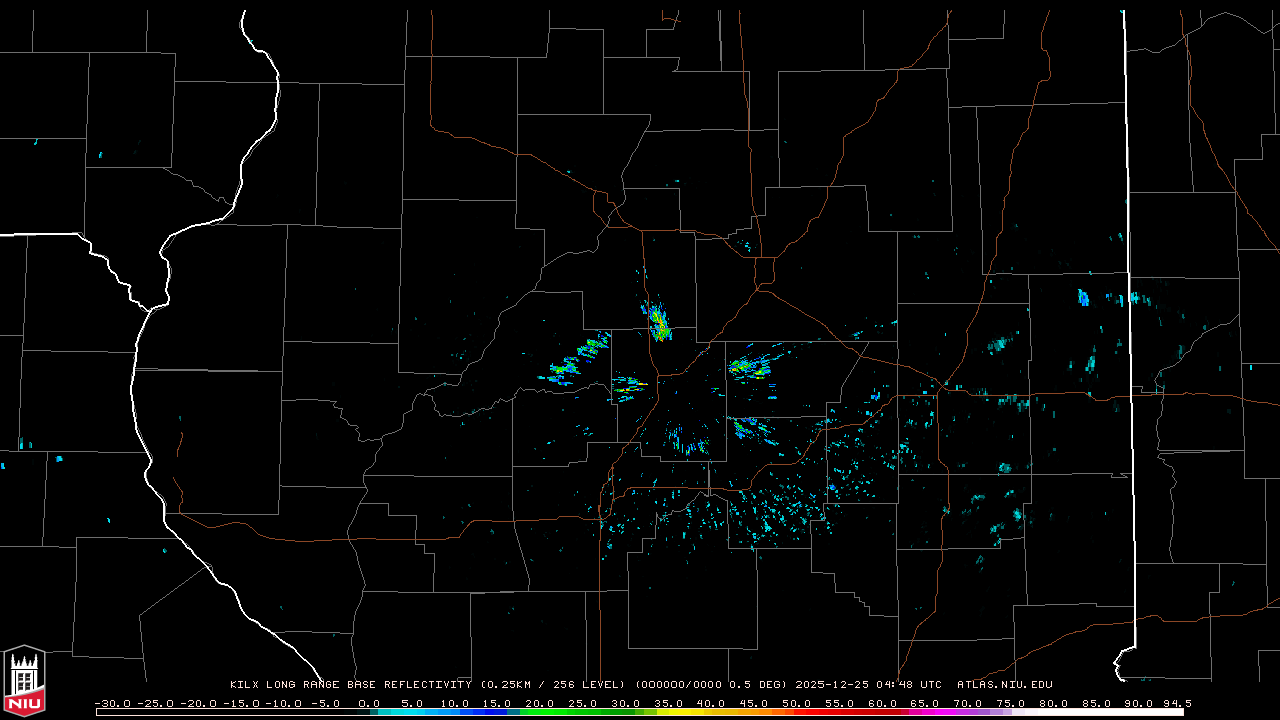Click the 0.0 label on the color scale
Screen dimensions: 1280x720
pyautogui.click(x=369, y=703)
